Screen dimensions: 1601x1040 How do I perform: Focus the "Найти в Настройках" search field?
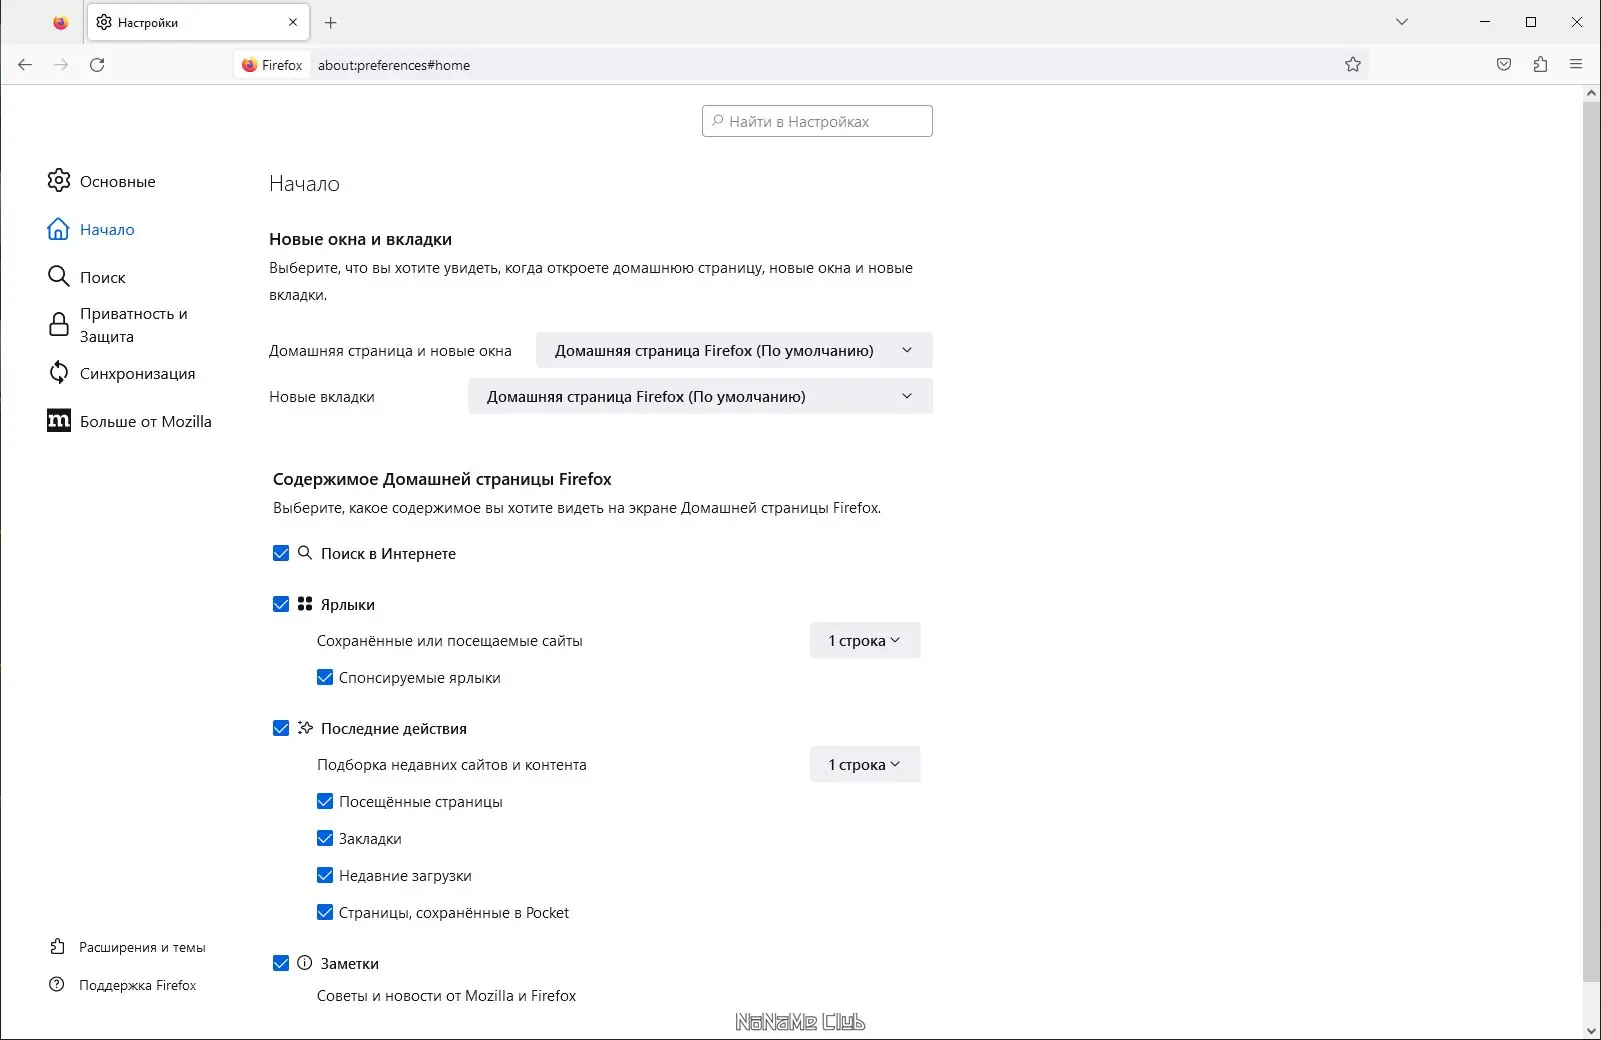click(x=817, y=121)
